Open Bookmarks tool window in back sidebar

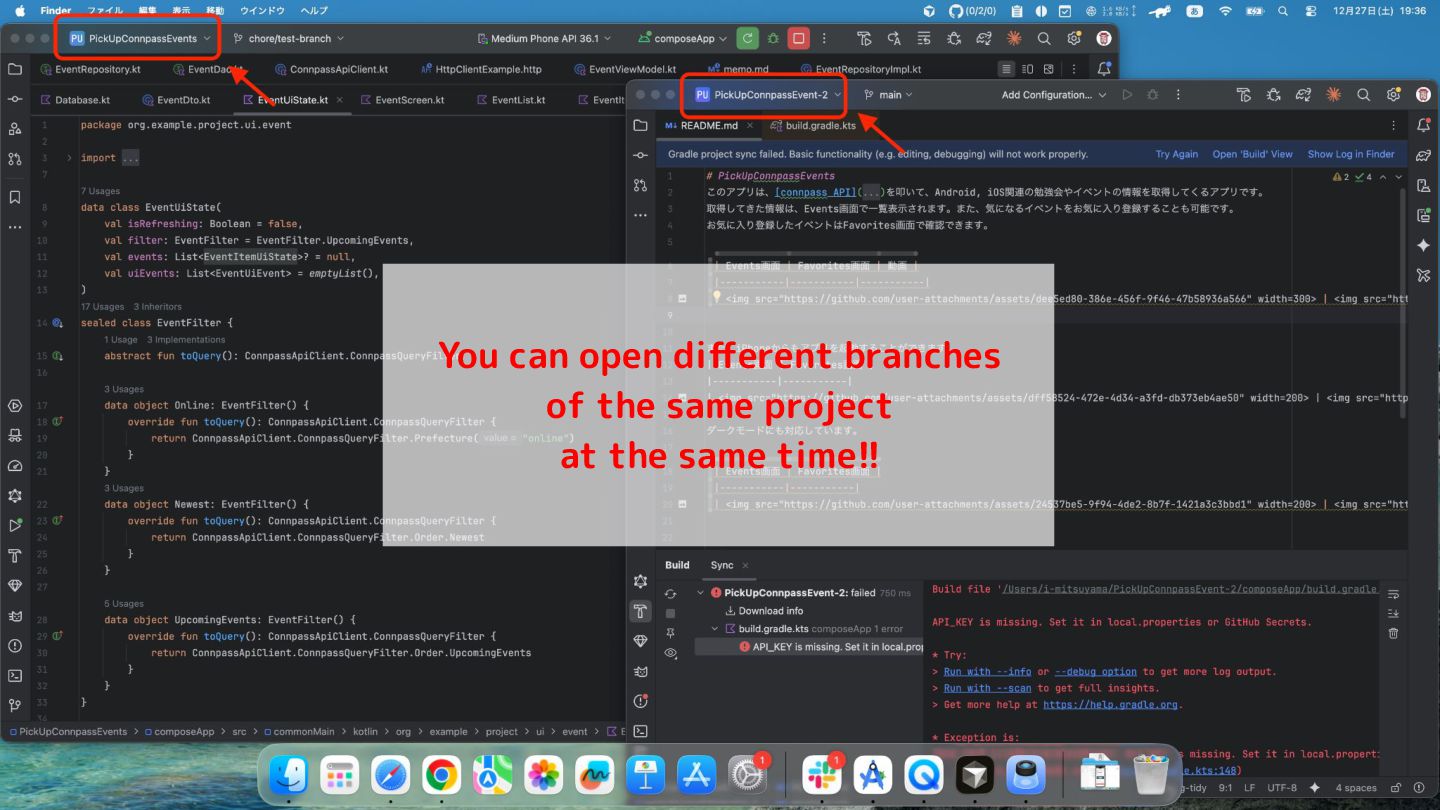click(14, 197)
